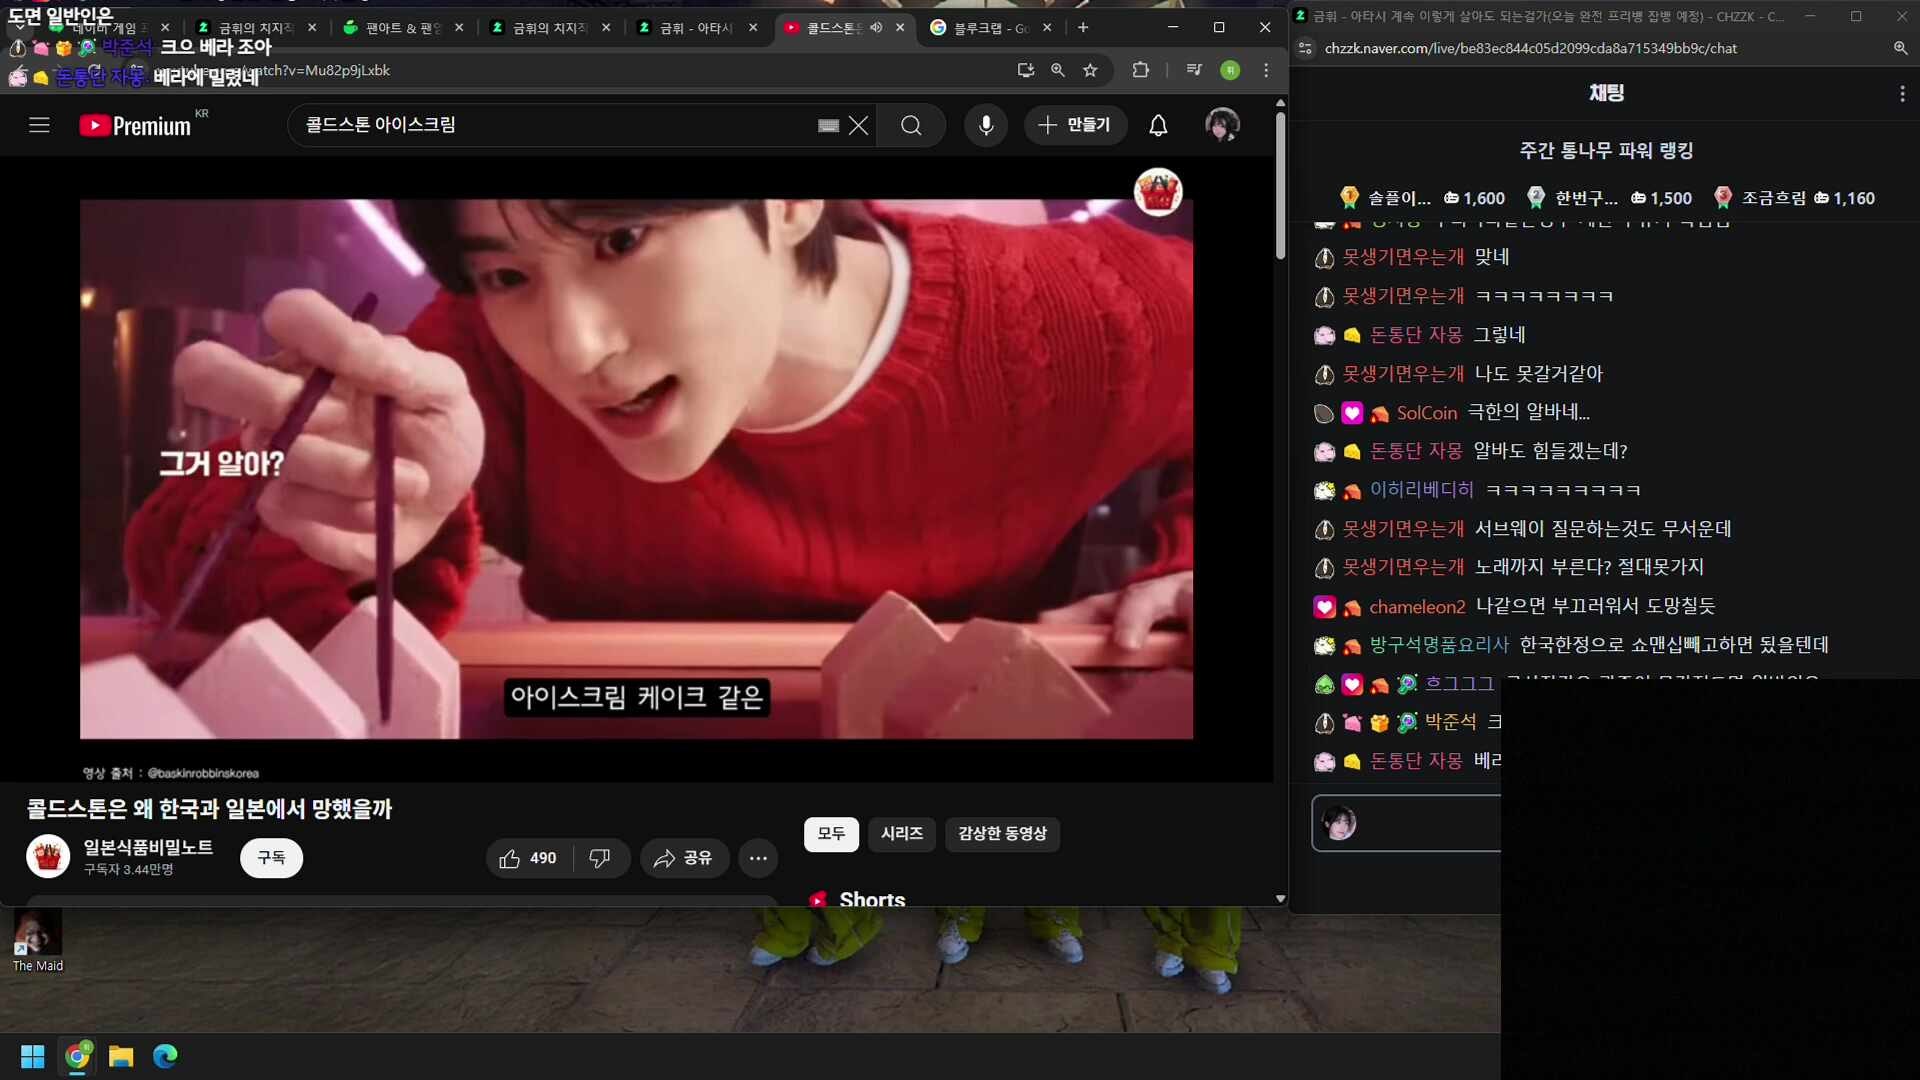1920x1080 pixels.
Task: Mute the playing 콜드스톤 tab audio icon
Action: [x=876, y=28]
